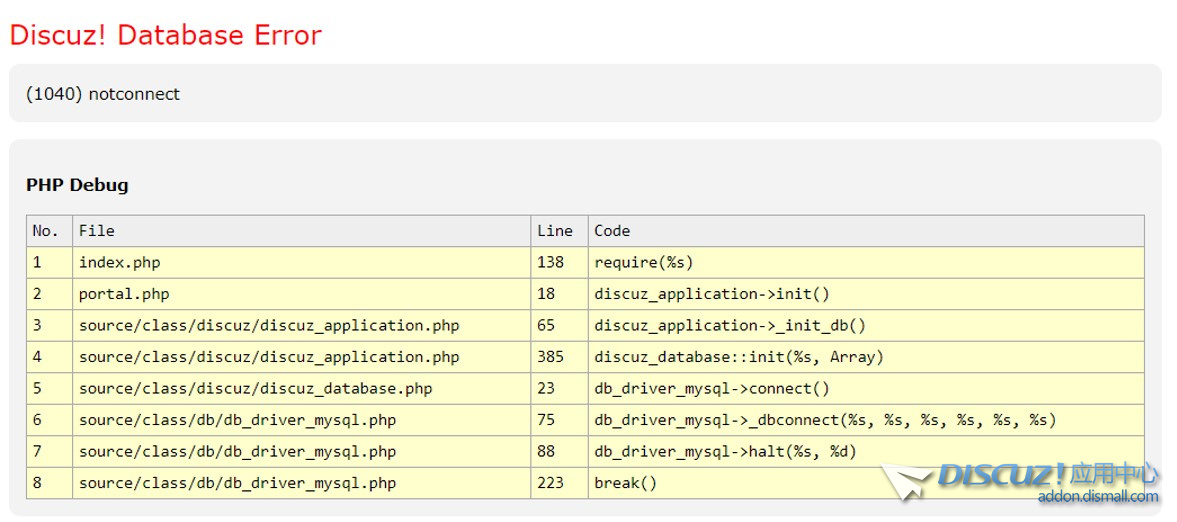Select the db_driver_mysql->connect() code cell

[711, 389]
